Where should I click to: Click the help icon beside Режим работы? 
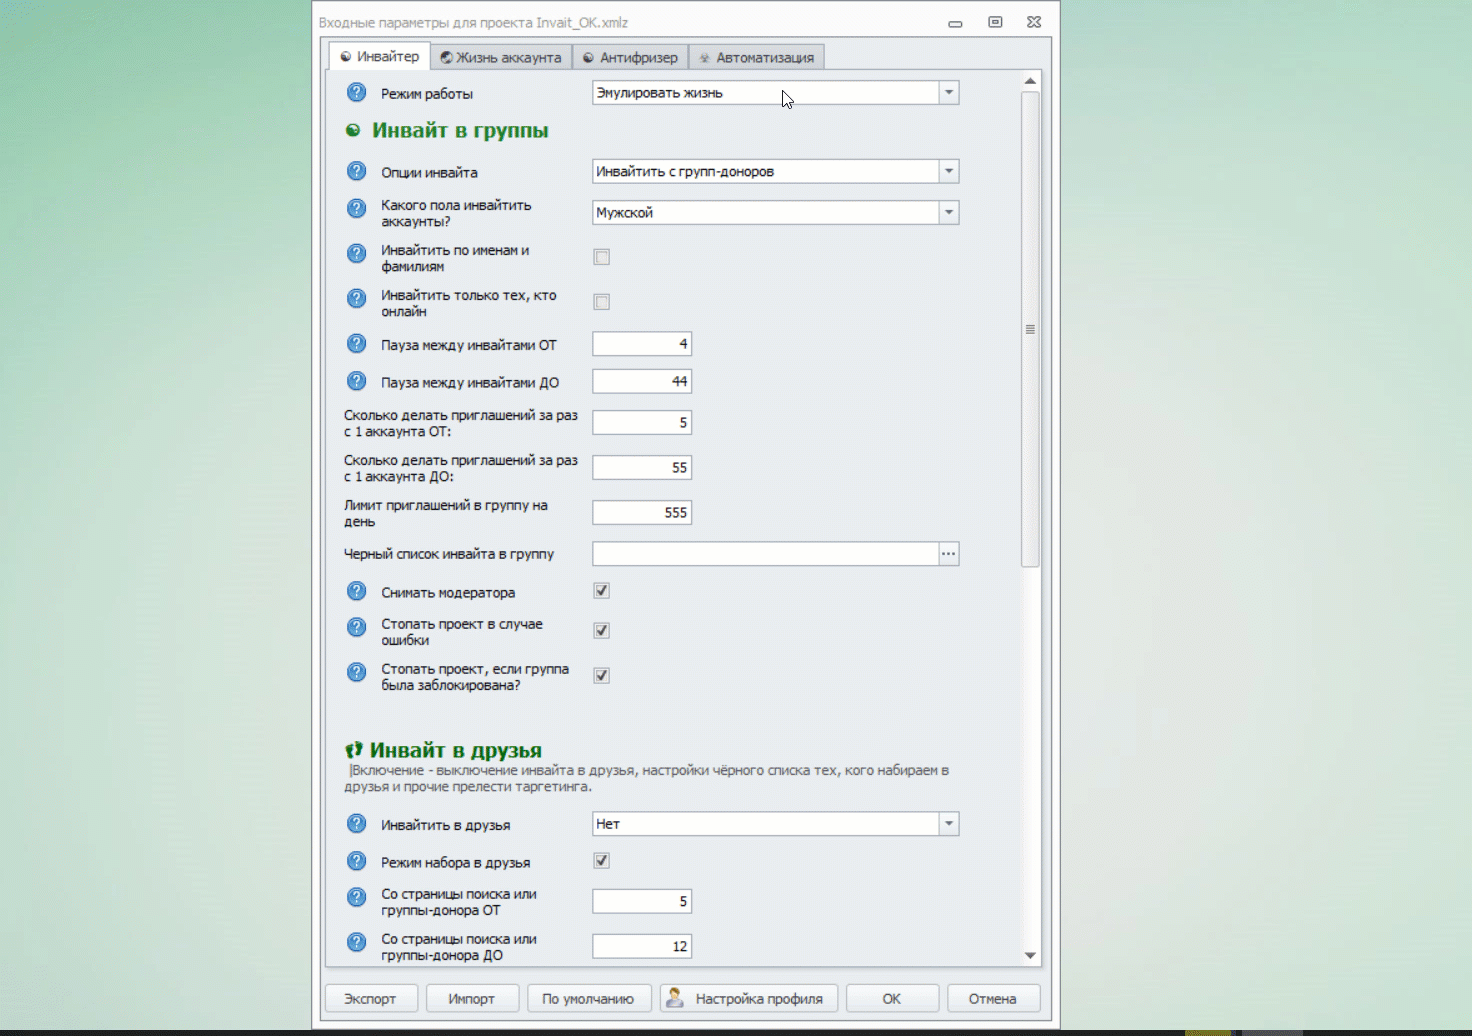click(356, 93)
